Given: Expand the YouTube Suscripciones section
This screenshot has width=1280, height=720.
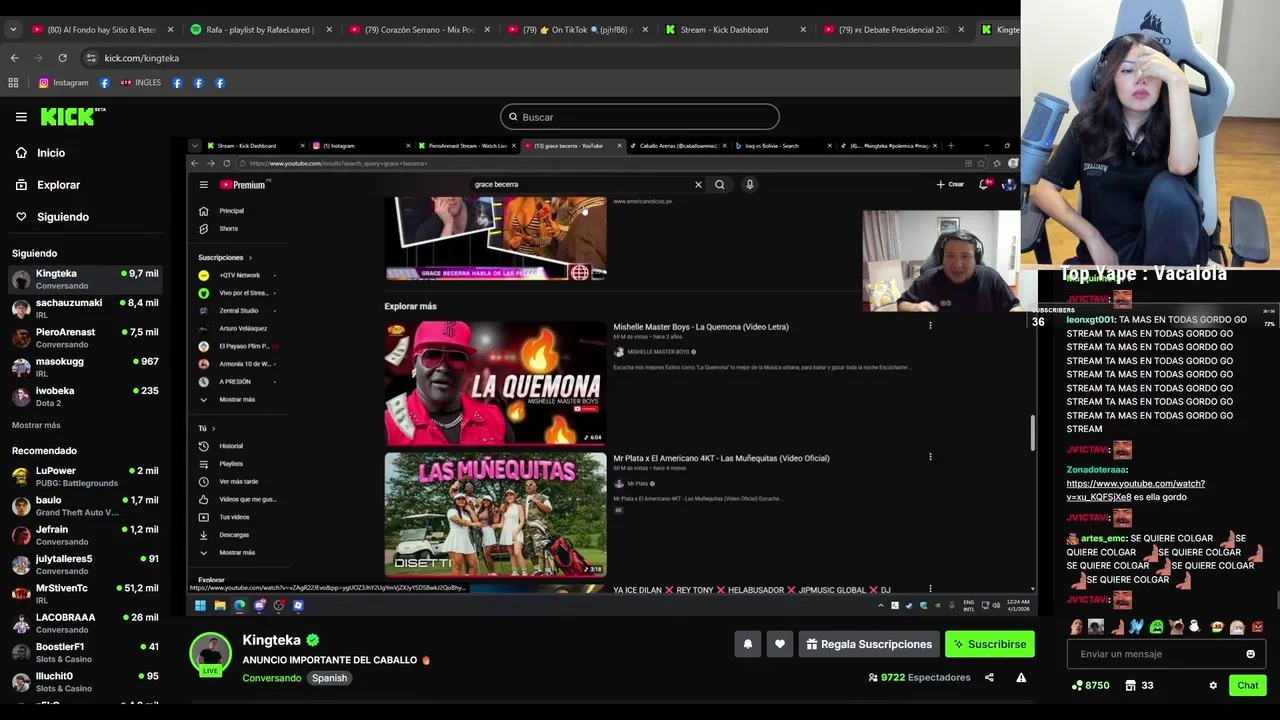Looking at the screenshot, I should click(225, 258).
